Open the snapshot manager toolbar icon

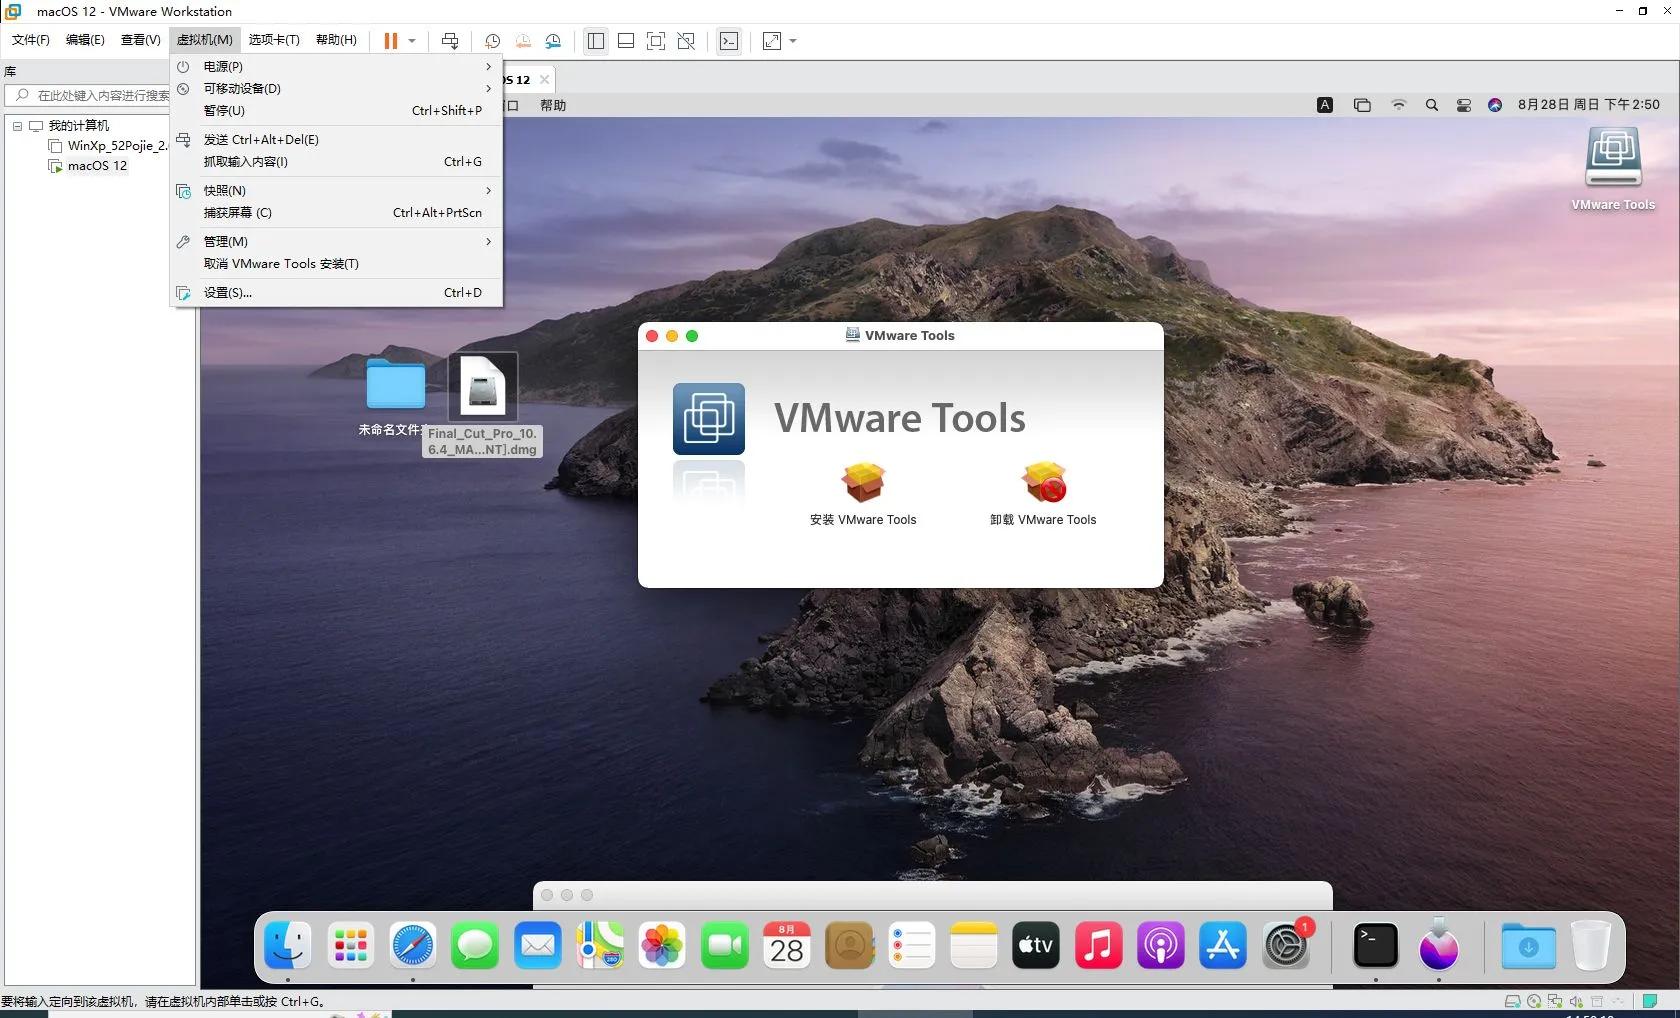coord(553,41)
